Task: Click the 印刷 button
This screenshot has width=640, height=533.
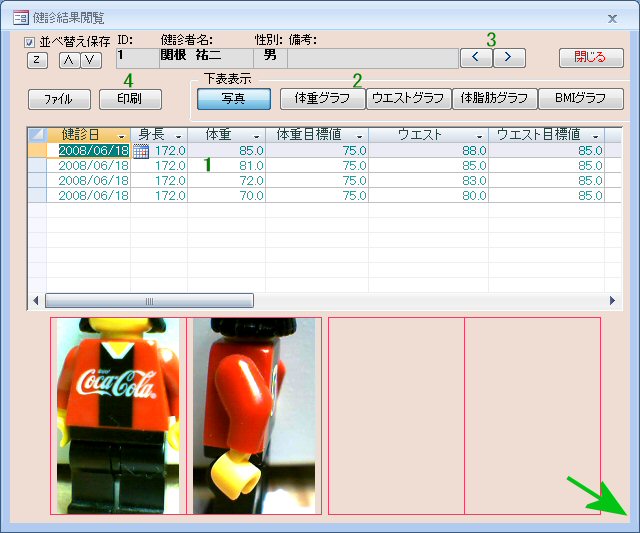Action: point(130,99)
